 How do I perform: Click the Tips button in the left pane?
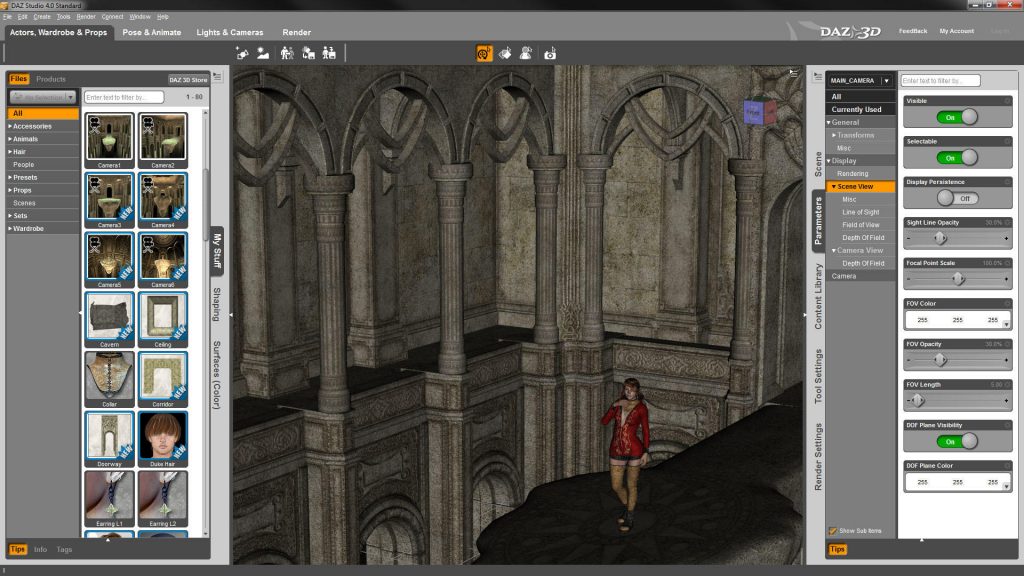(x=18, y=549)
